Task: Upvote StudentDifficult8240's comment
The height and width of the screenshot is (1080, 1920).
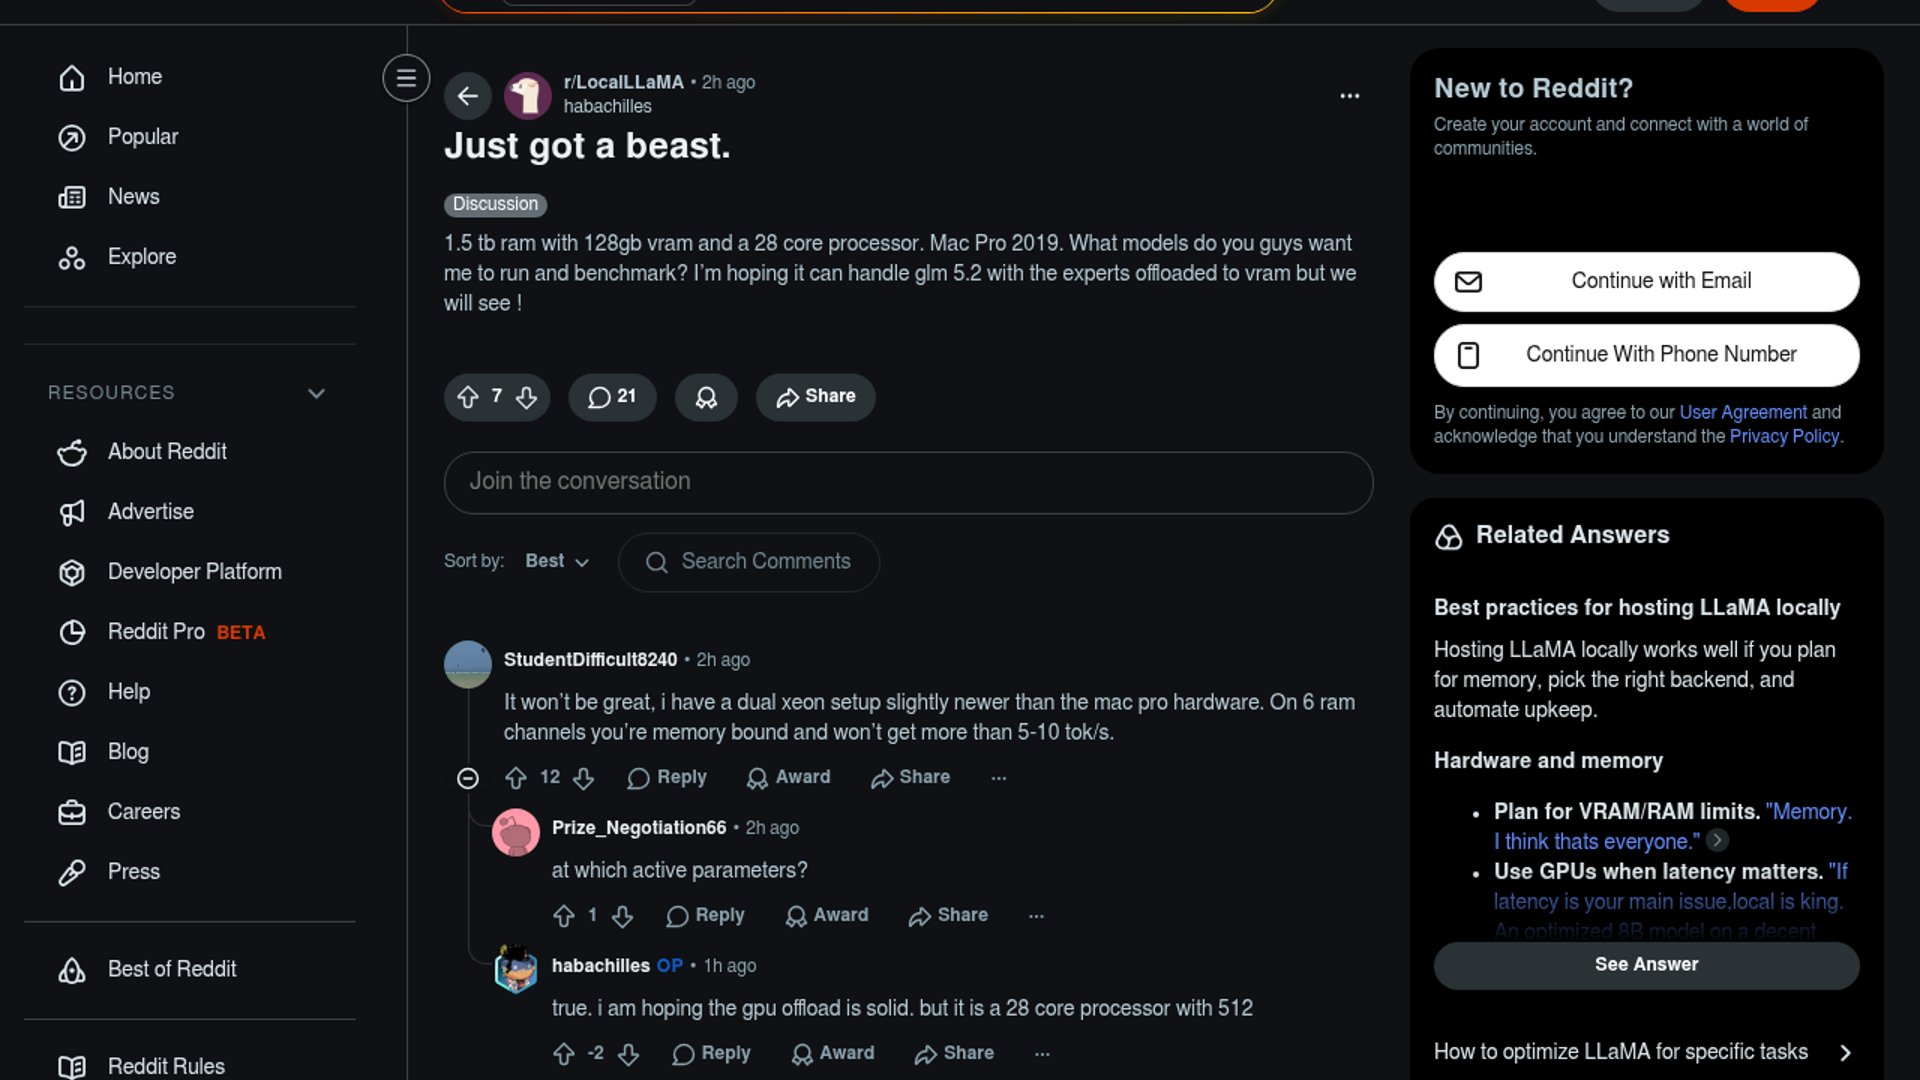Action: point(516,778)
